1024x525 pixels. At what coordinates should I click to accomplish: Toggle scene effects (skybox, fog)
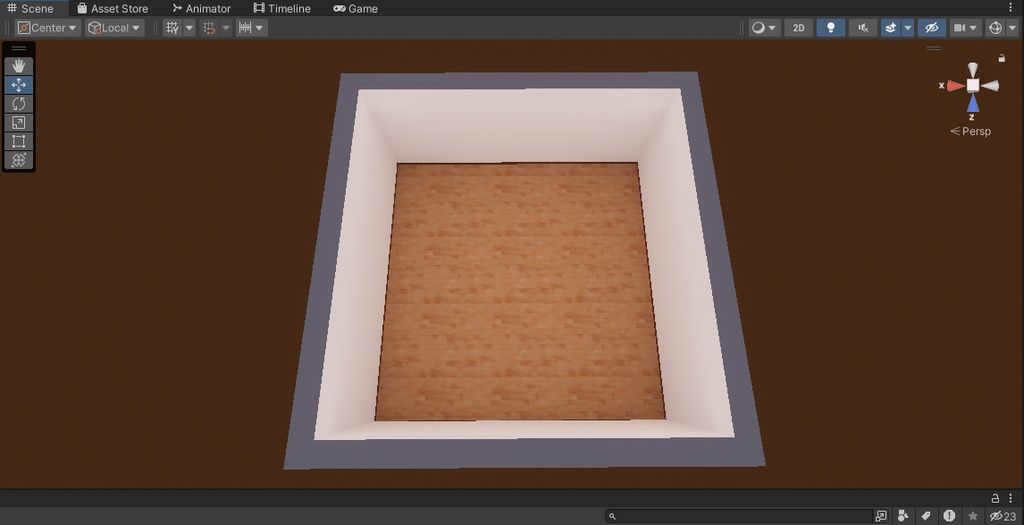(891, 28)
